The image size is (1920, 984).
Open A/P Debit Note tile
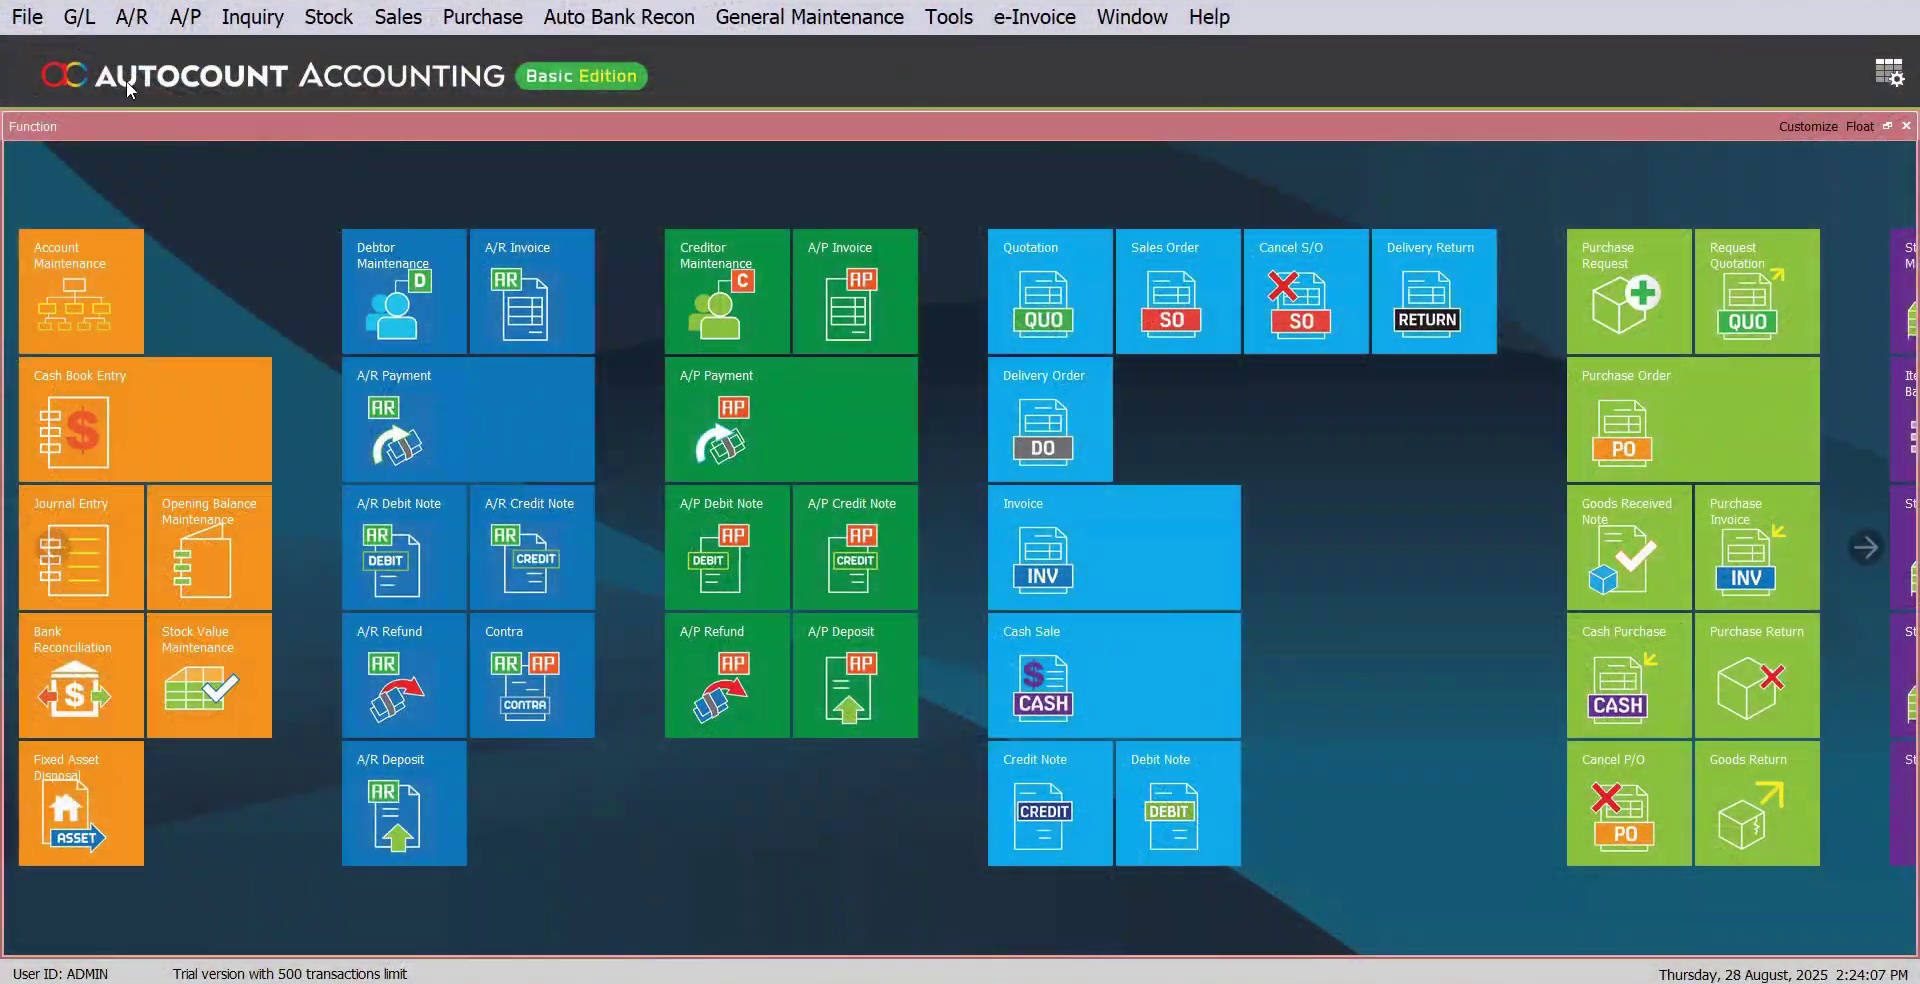tap(727, 547)
